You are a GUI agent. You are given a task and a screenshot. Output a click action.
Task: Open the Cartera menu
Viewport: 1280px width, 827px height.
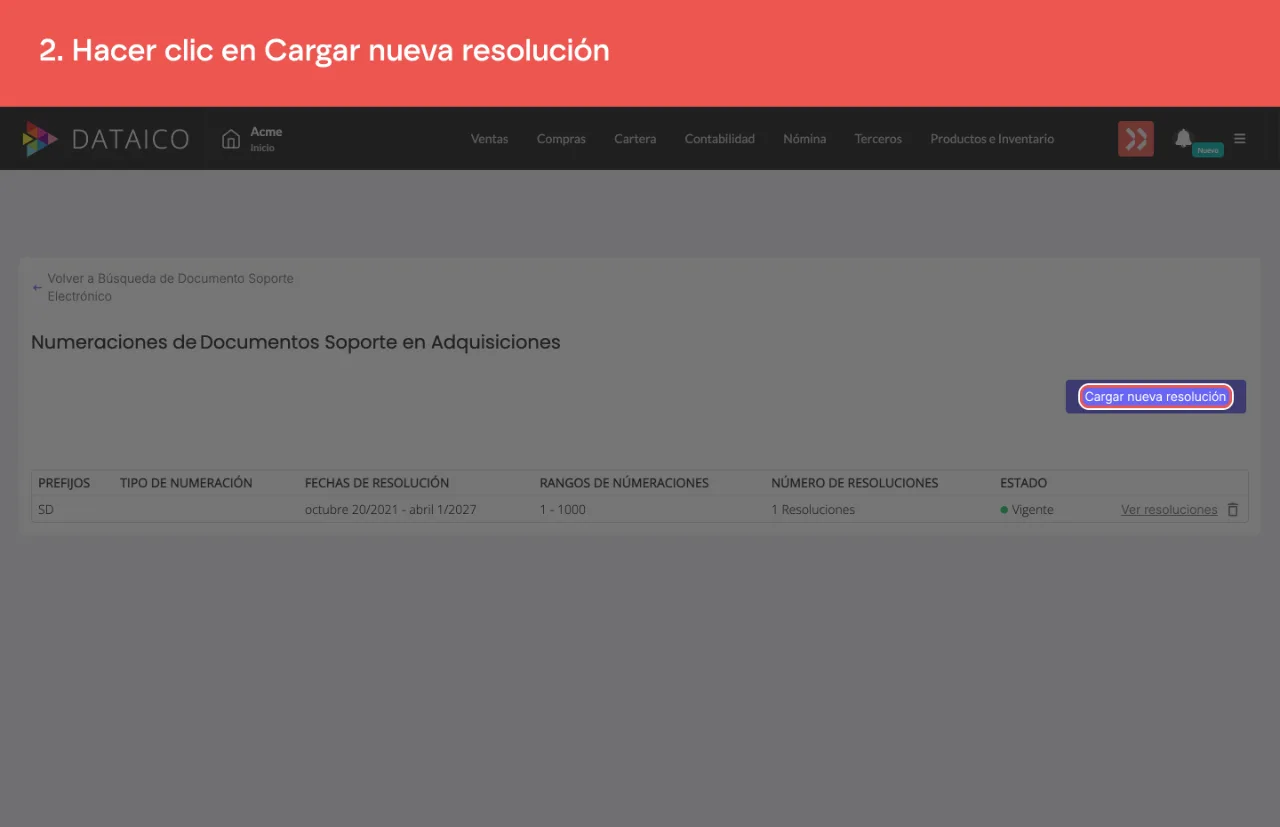point(635,139)
